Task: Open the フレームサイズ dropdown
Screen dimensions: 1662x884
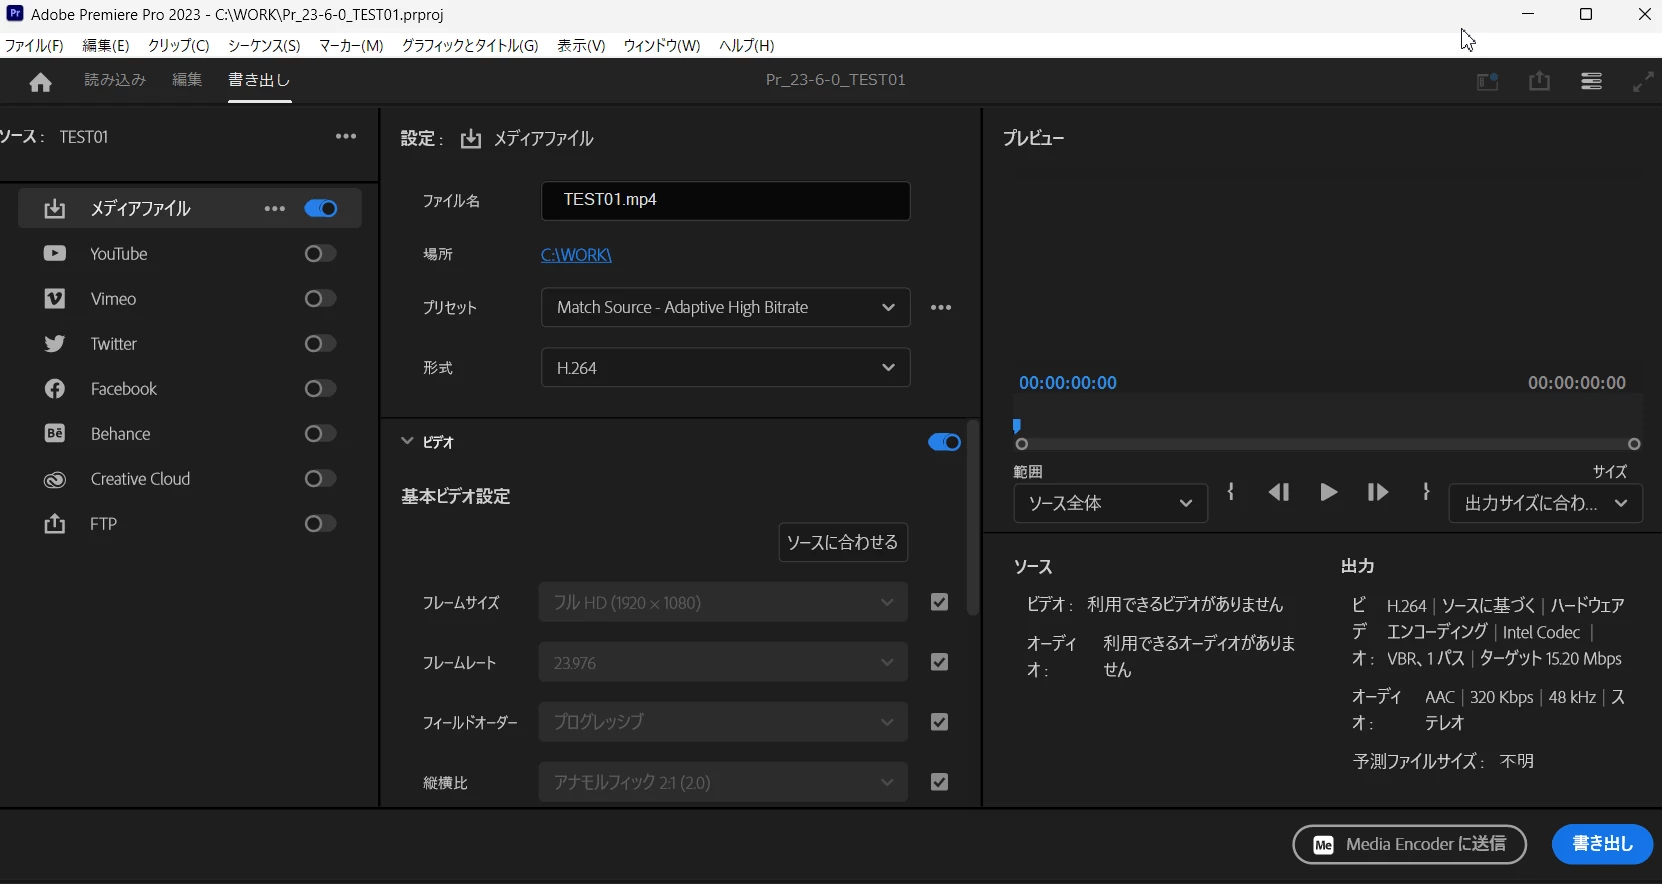Action: click(x=723, y=603)
